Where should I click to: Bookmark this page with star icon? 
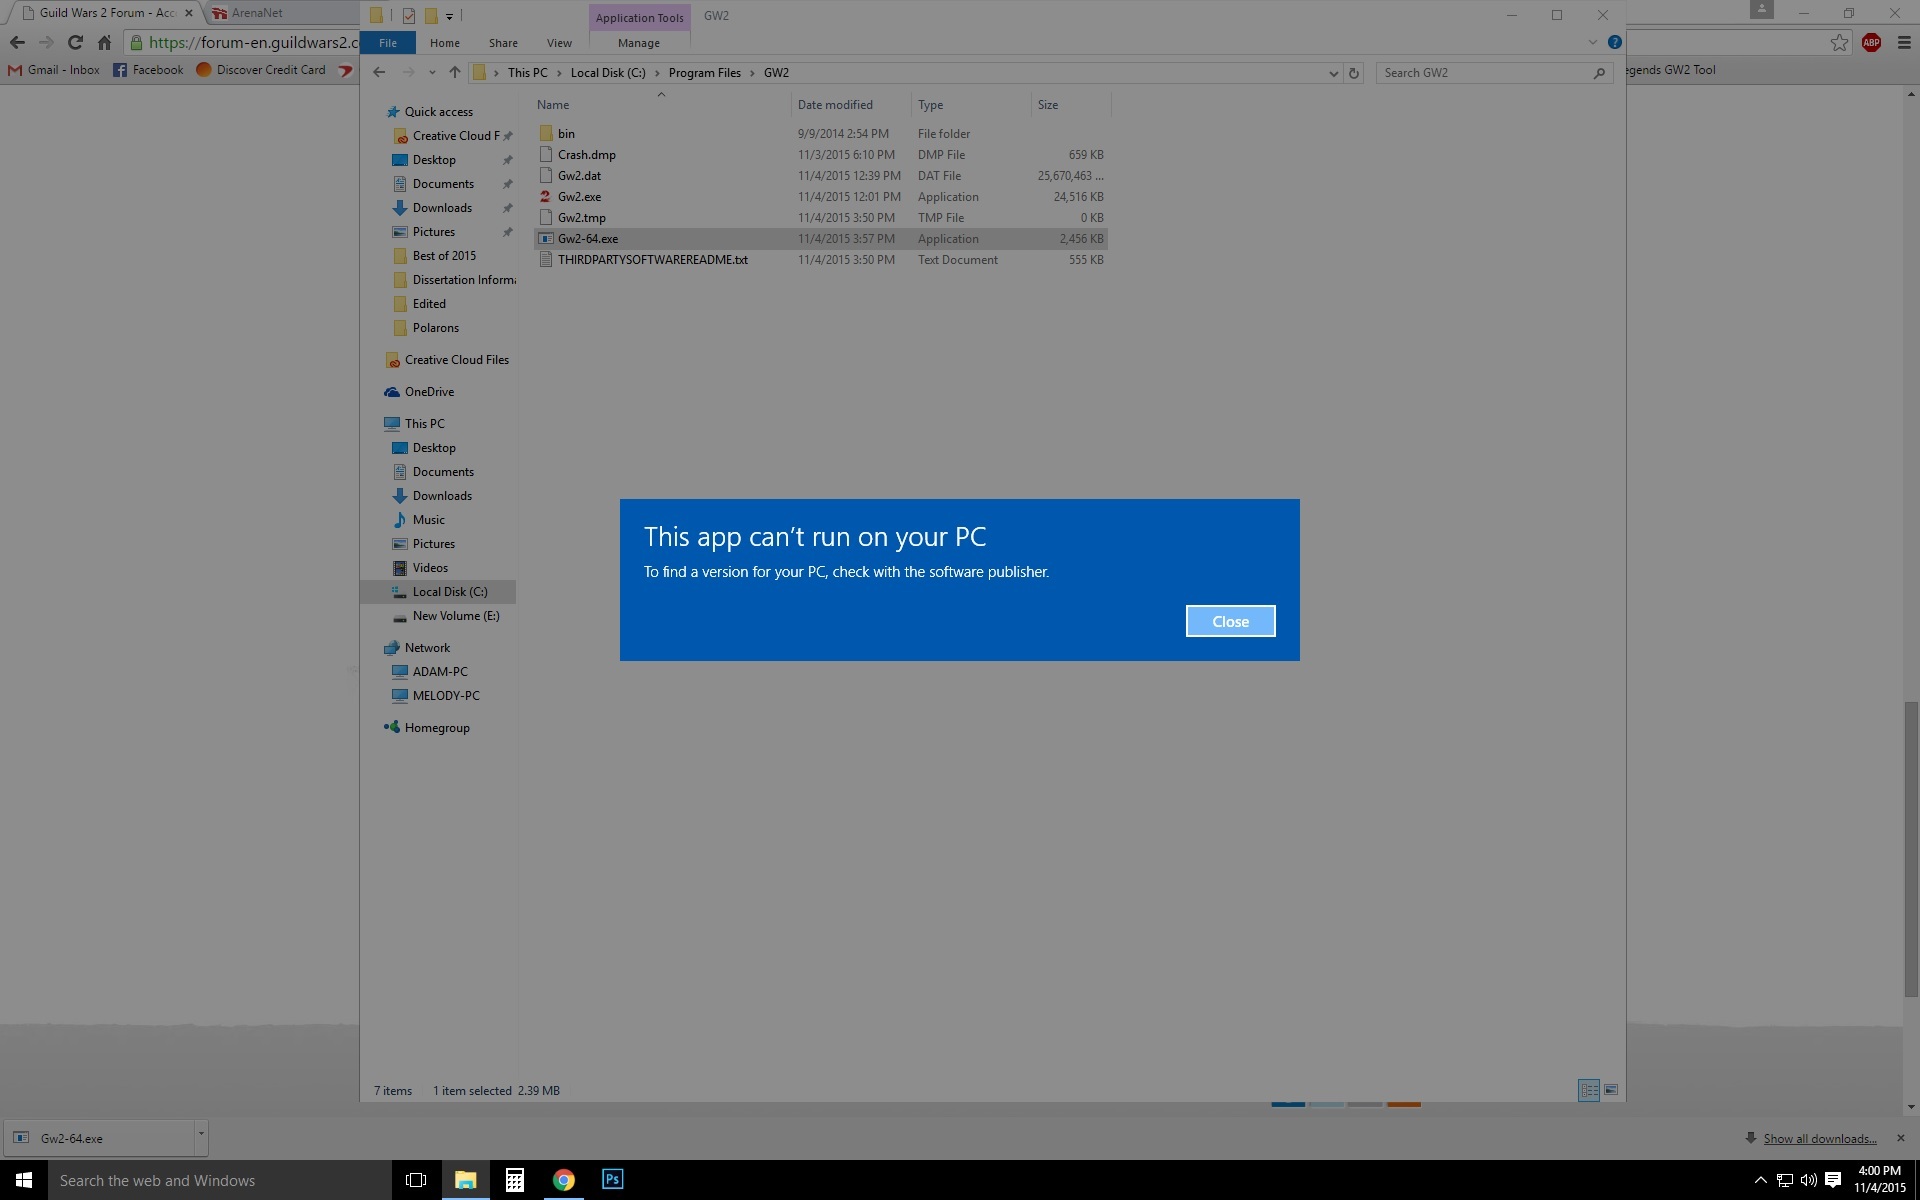[x=1839, y=42]
